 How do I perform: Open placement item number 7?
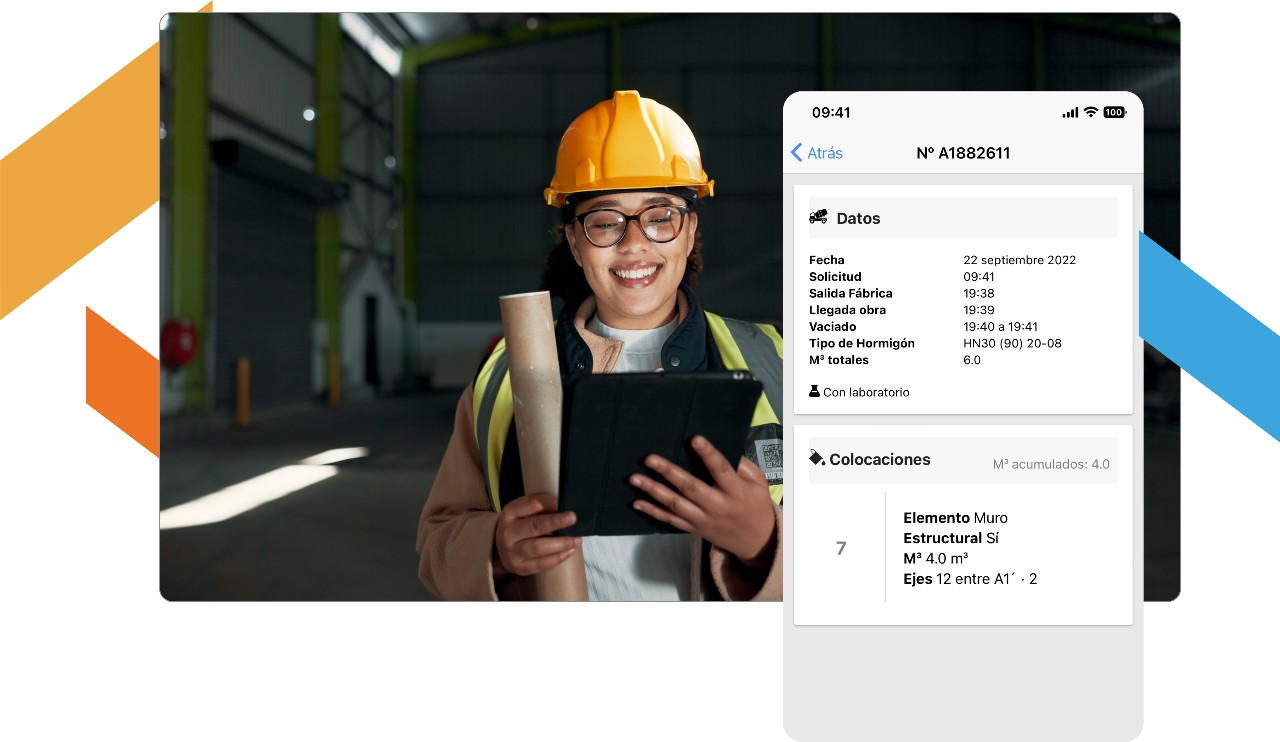pyautogui.click(x=840, y=548)
